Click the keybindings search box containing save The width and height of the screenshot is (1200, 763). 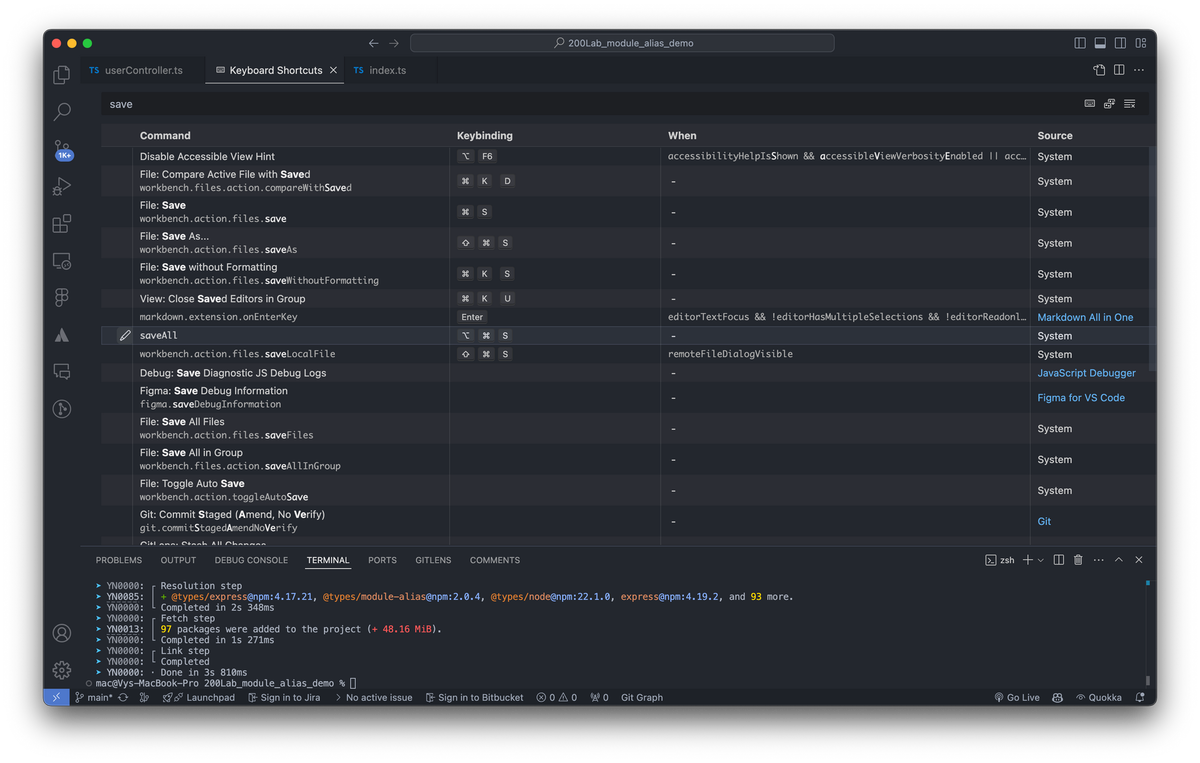point(400,103)
